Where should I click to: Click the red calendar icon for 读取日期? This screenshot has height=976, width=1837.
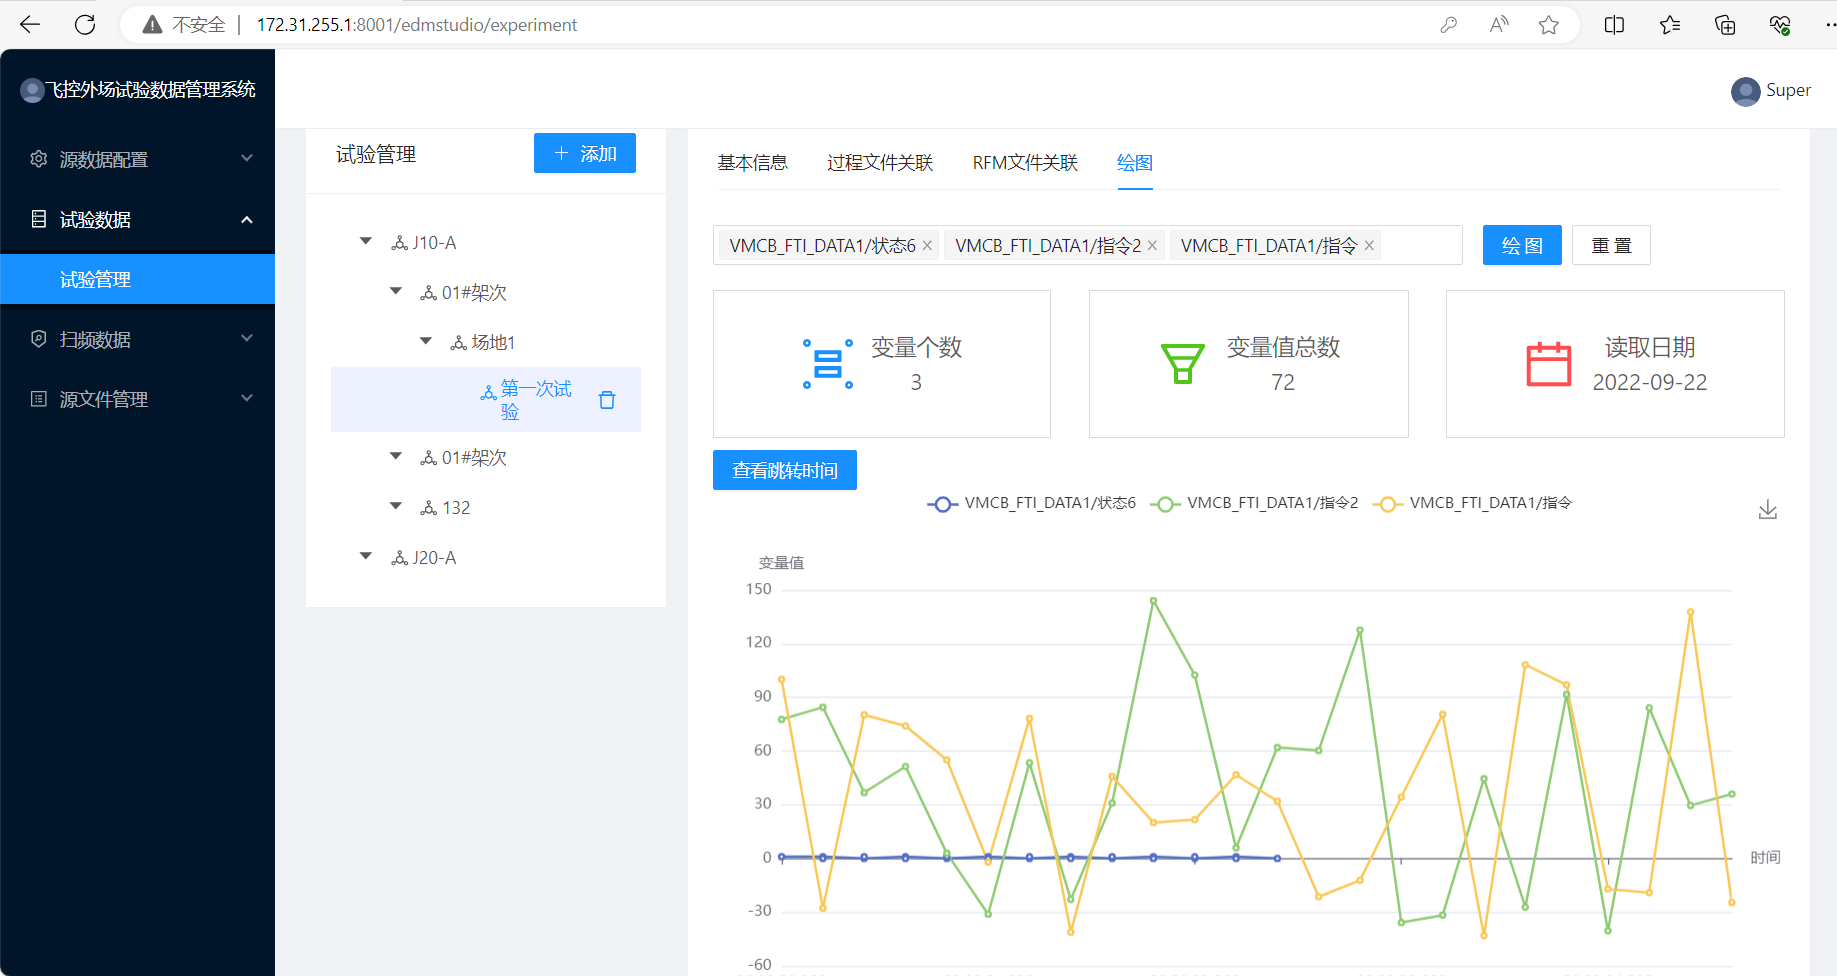(1549, 364)
